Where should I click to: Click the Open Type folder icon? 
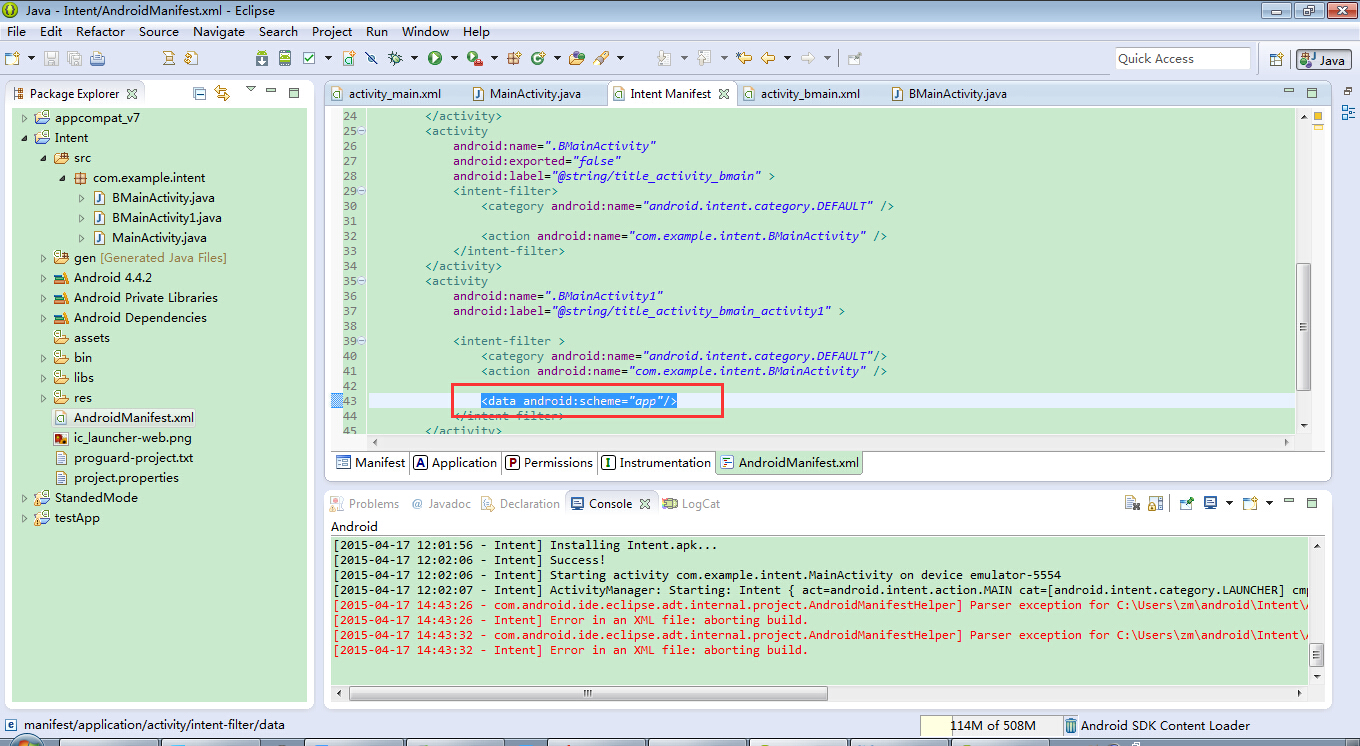tap(577, 58)
